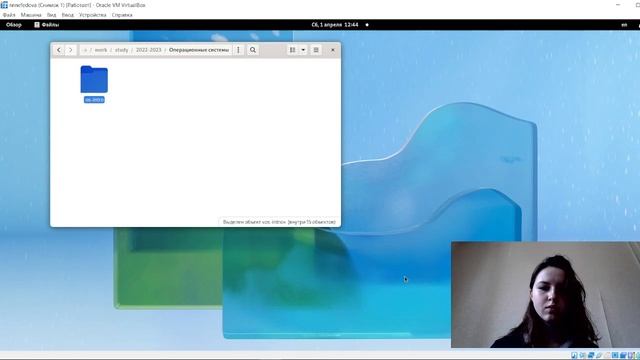Open the path bar kebab menu
Image resolution: width=640 pixels, height=360 pixels.
238,50
